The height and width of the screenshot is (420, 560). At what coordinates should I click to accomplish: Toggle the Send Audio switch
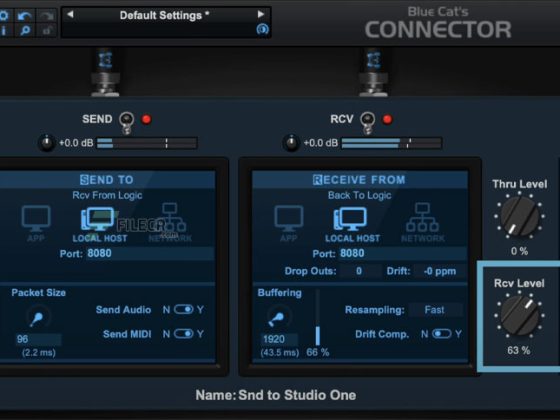click(x=184, y=309)
